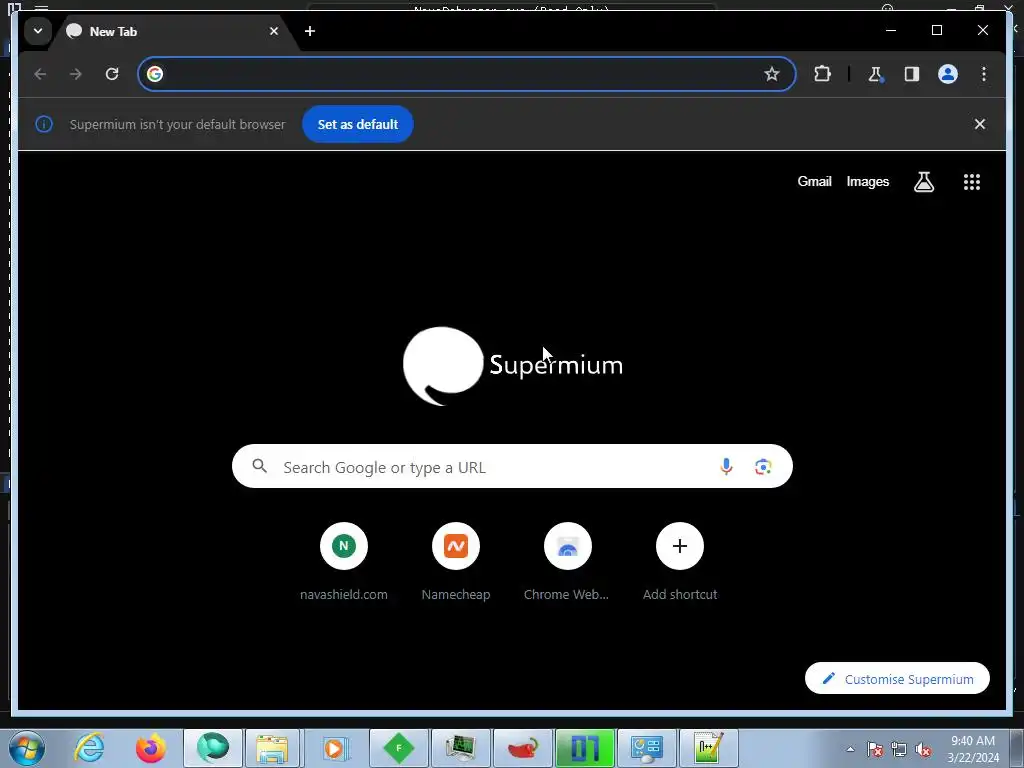Image resolution: width=1024 pixels, height=768 pixels.
Task: Search by image with Lens icon
Action: [763, 466]
